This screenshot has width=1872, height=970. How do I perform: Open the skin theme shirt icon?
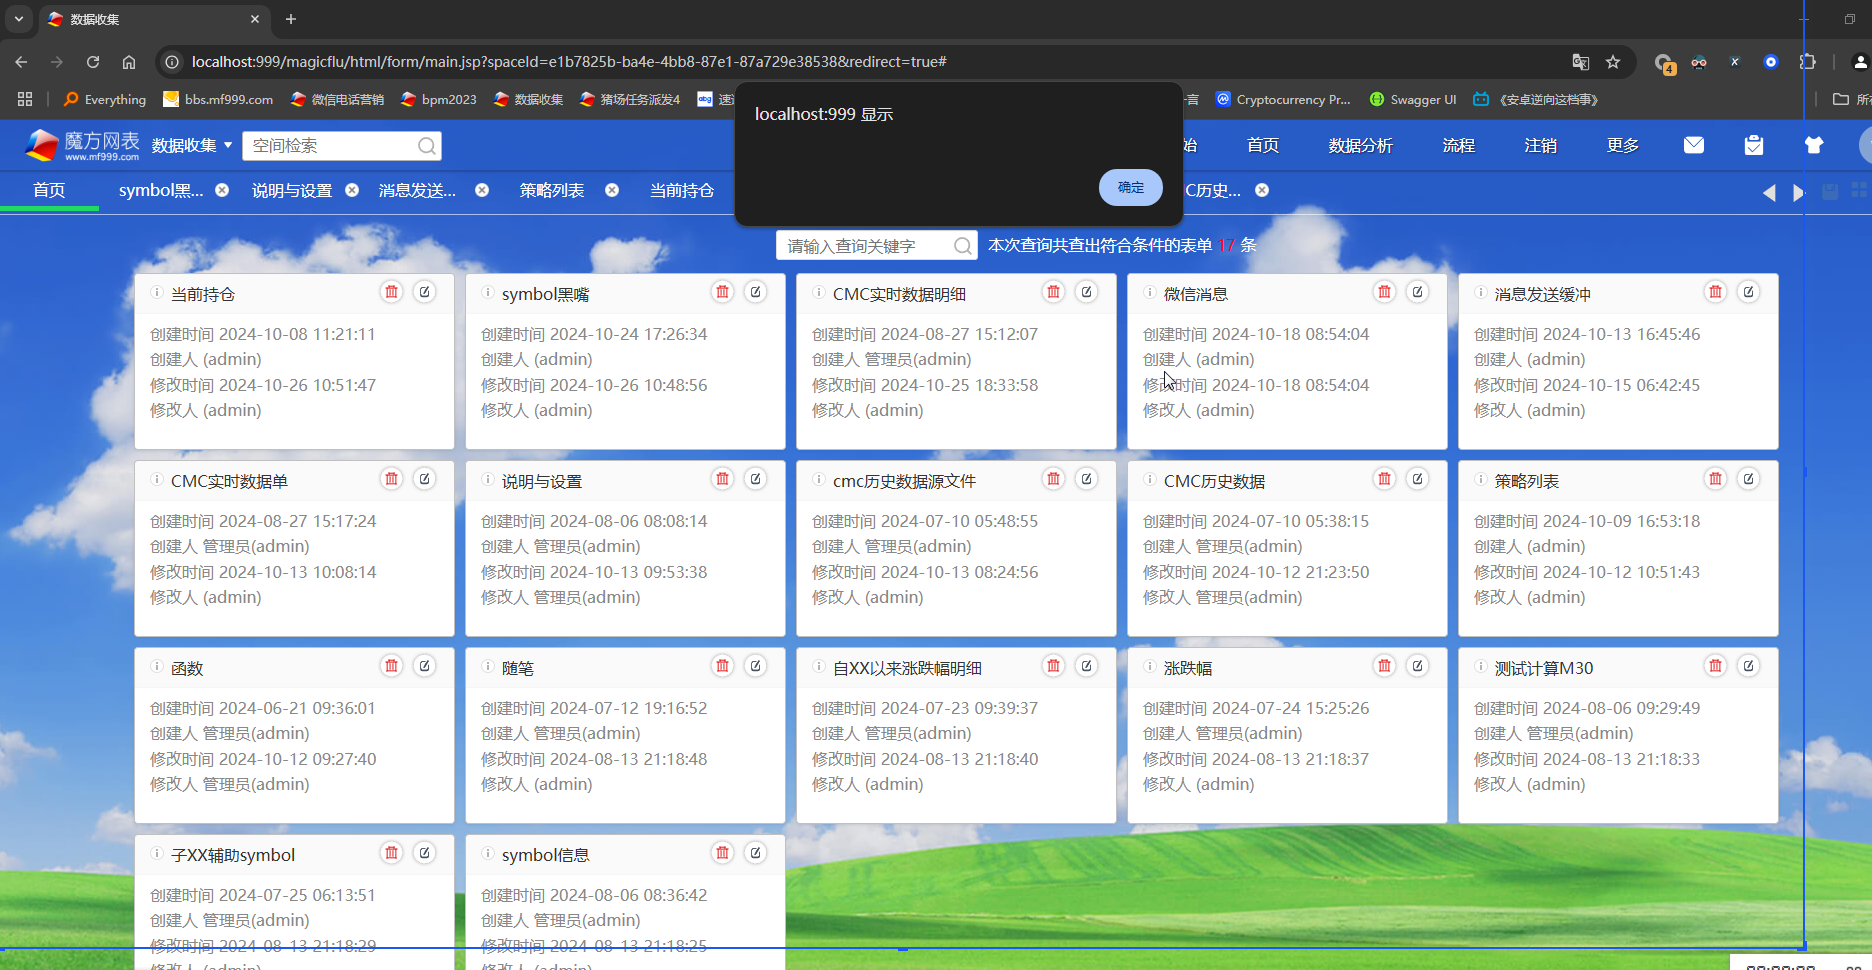[1814, 145]
